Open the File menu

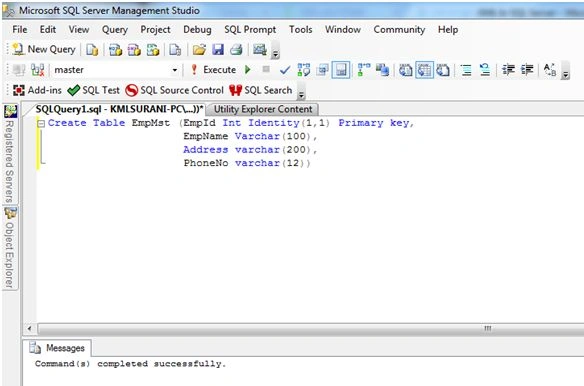(20, 29)
